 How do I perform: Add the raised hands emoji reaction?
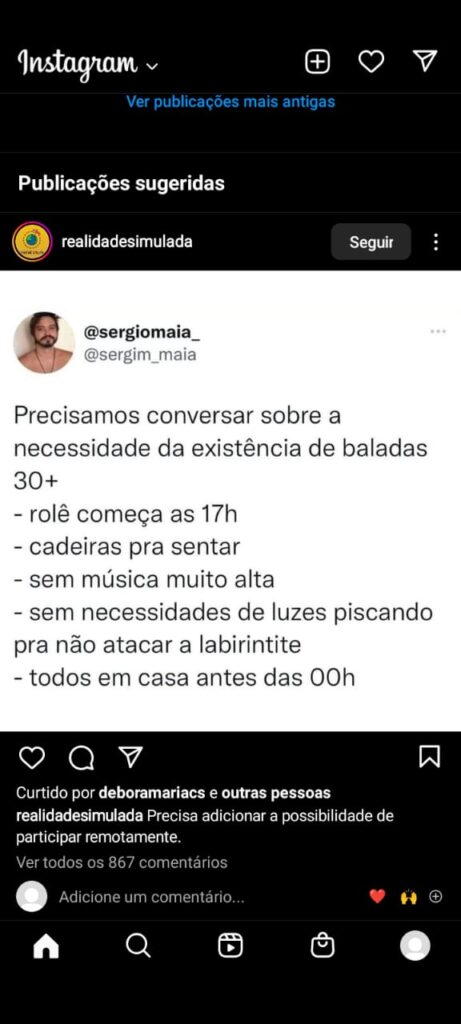click(x=409, y=898)
